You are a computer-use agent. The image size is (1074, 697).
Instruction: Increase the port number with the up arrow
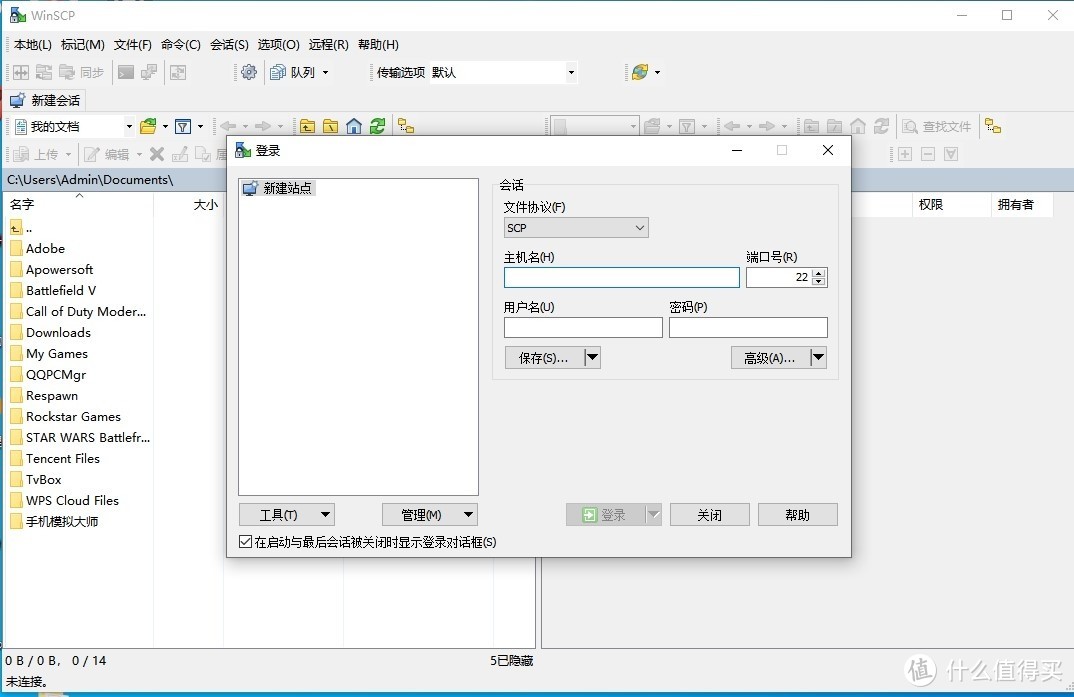pos(819,273)
